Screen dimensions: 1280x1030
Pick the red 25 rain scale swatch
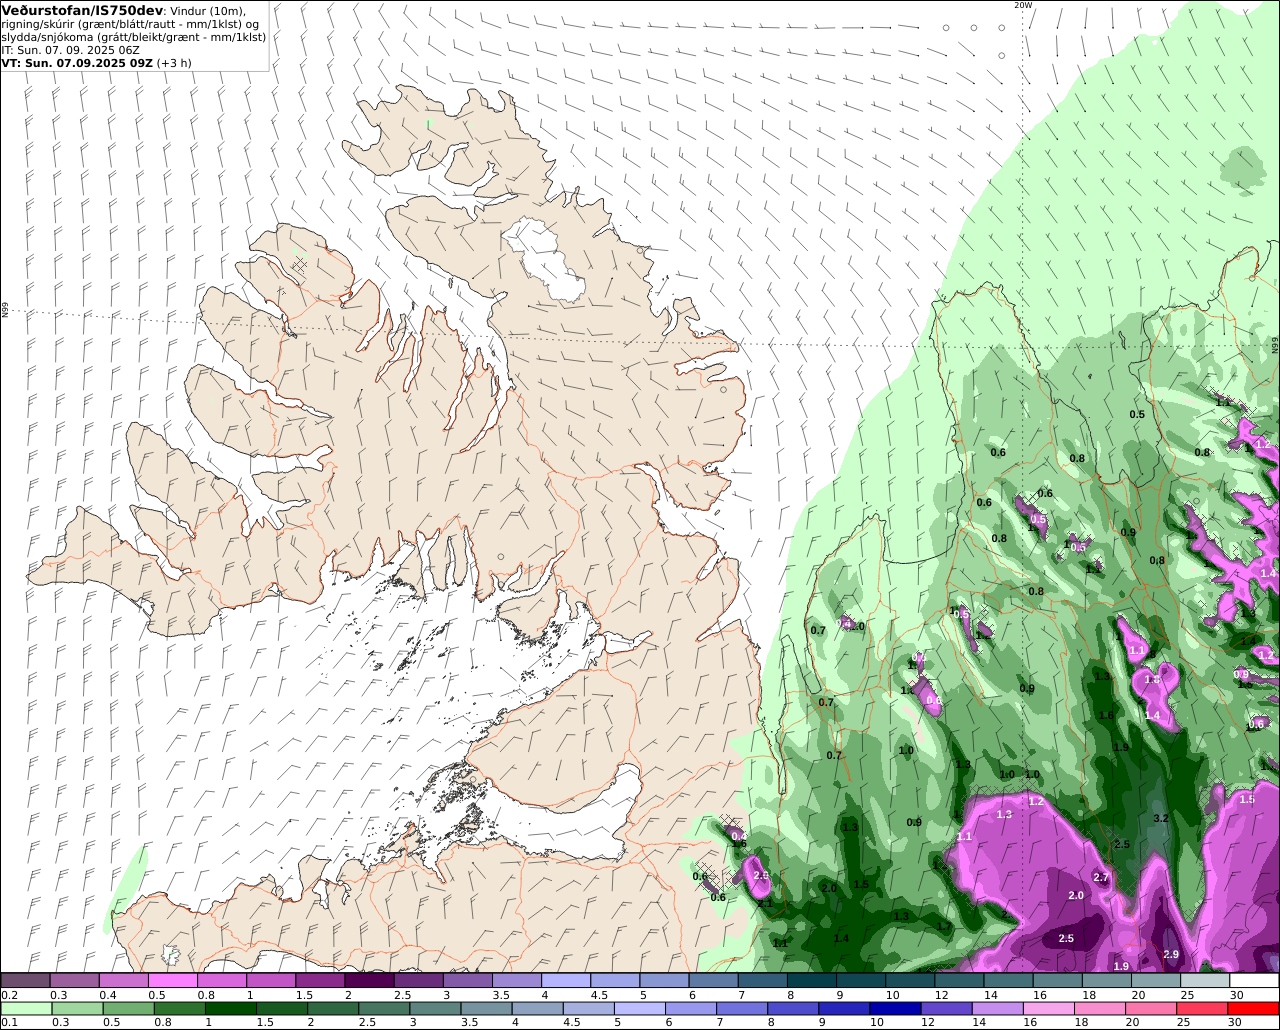point(1203,1009)
